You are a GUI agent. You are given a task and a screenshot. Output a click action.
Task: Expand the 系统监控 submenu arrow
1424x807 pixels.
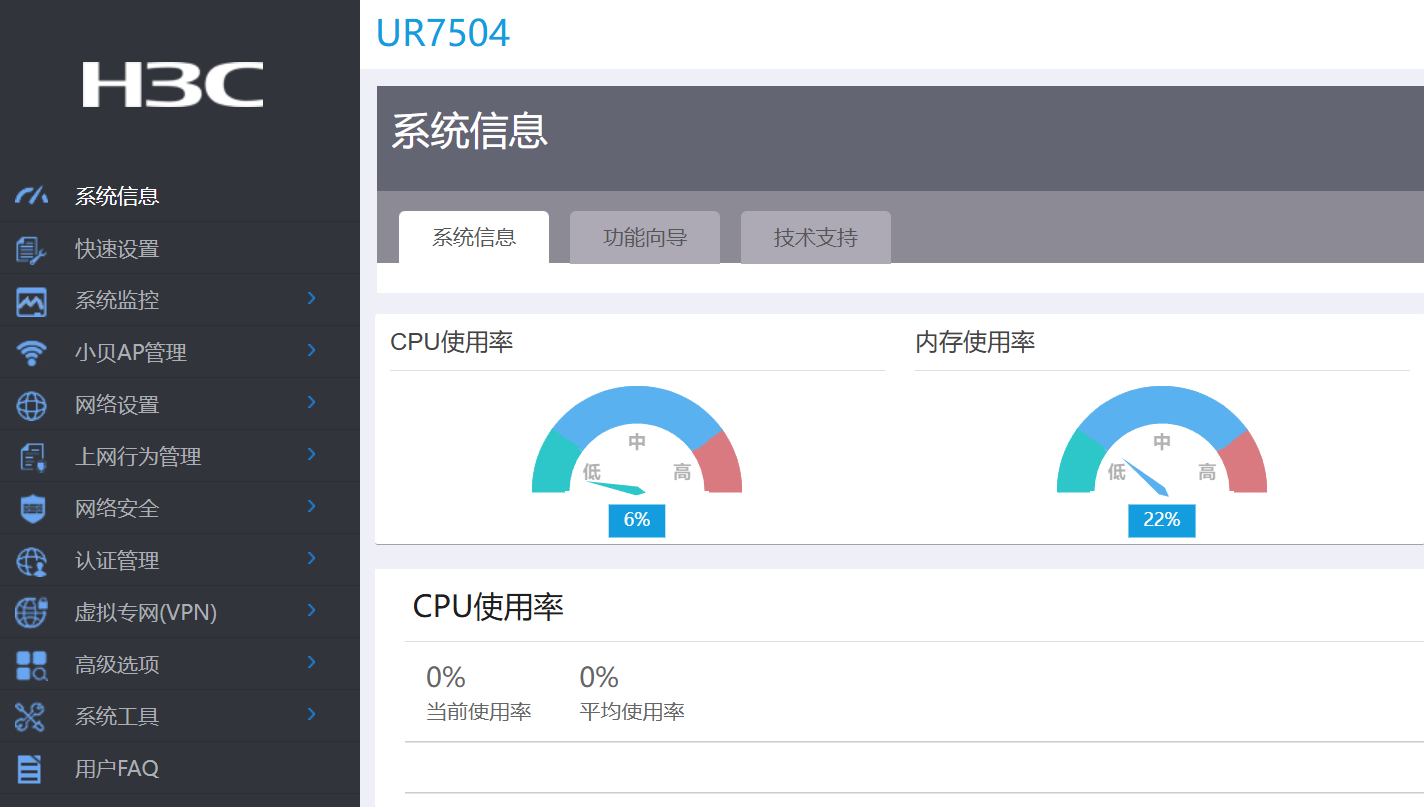312,298
